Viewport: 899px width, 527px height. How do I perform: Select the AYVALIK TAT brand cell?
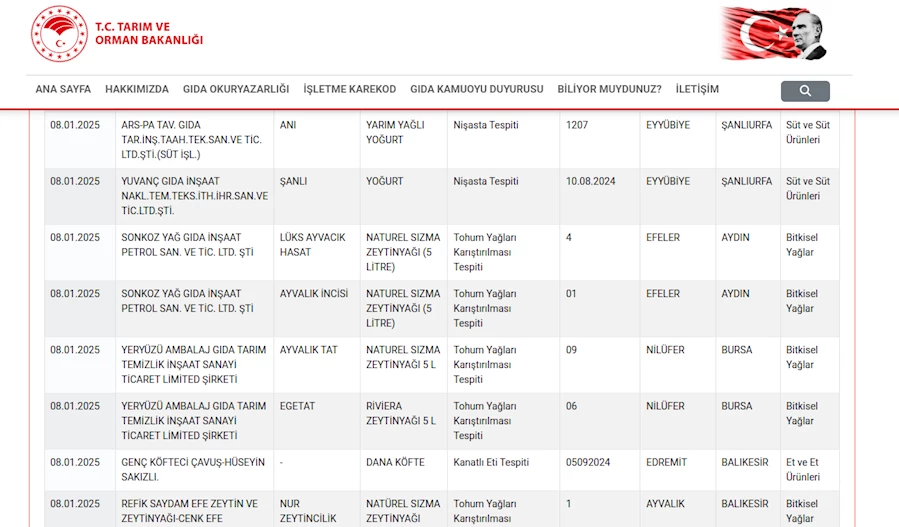(x=309, y=350)
